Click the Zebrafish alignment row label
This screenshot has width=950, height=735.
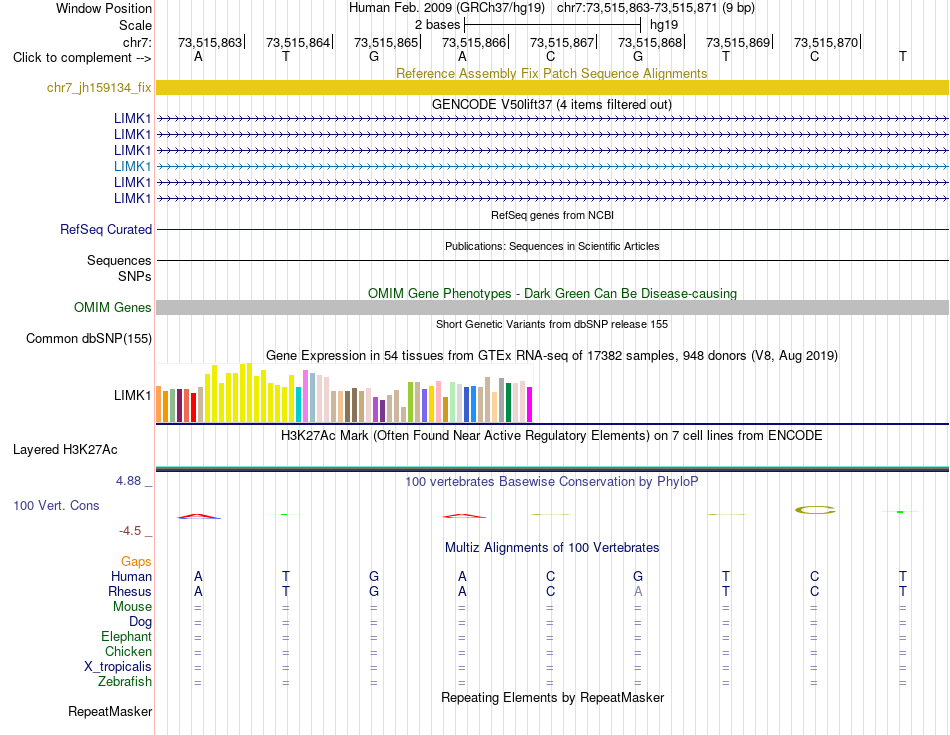[125, 682]
